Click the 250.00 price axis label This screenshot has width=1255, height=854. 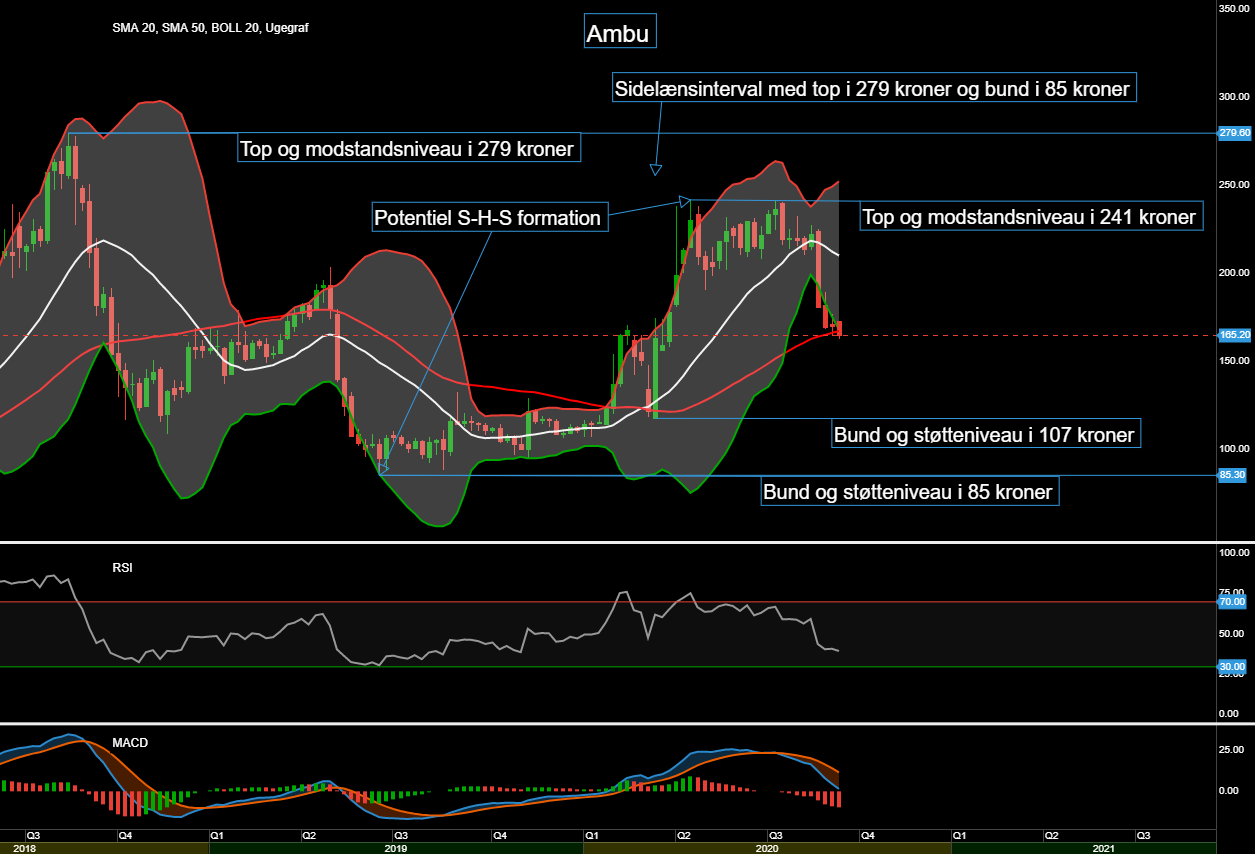[x=1235, y=185]
